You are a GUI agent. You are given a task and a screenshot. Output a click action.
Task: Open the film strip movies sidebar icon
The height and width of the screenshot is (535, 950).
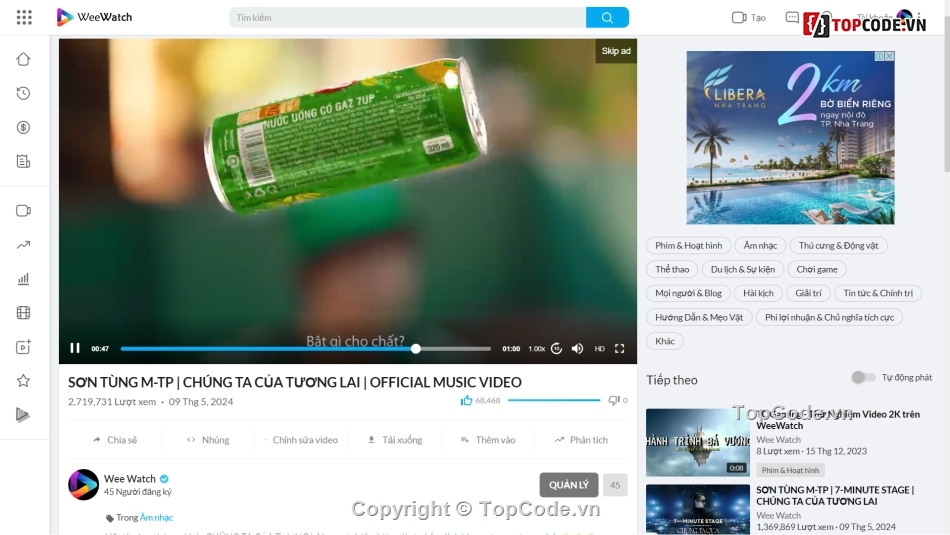point(23,313)
